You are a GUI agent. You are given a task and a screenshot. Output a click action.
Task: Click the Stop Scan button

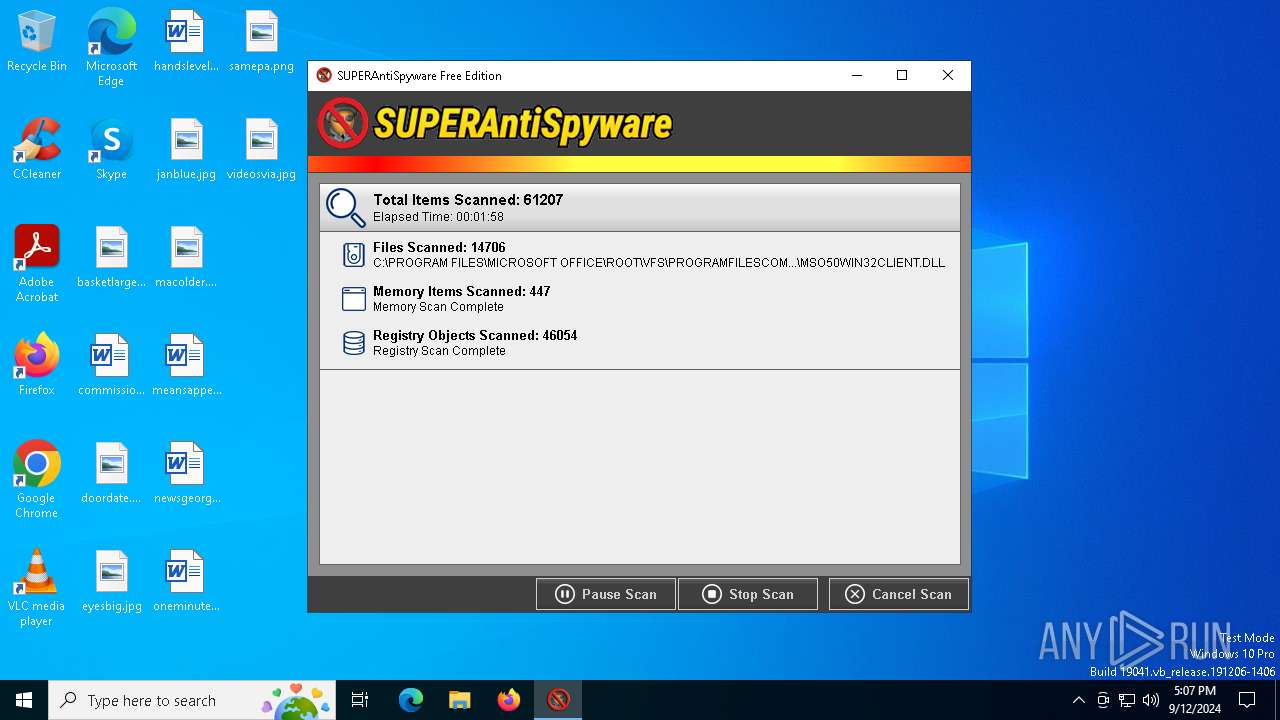748,594
